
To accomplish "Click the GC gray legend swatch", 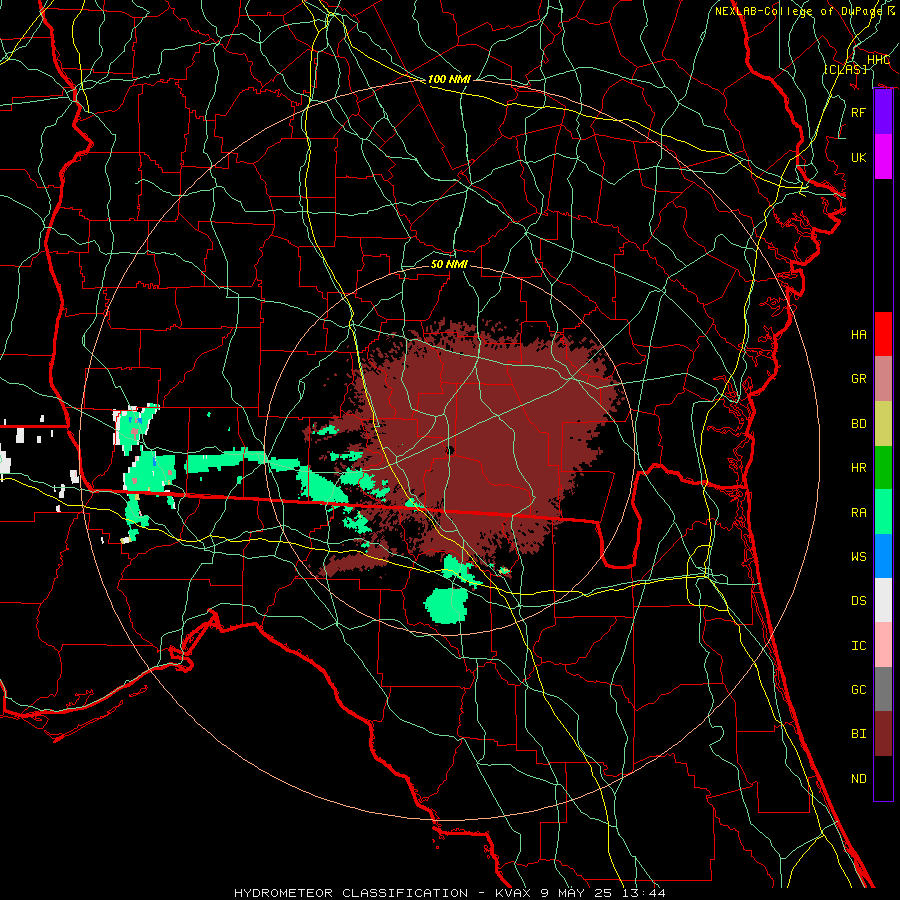I will coord(882,689).
